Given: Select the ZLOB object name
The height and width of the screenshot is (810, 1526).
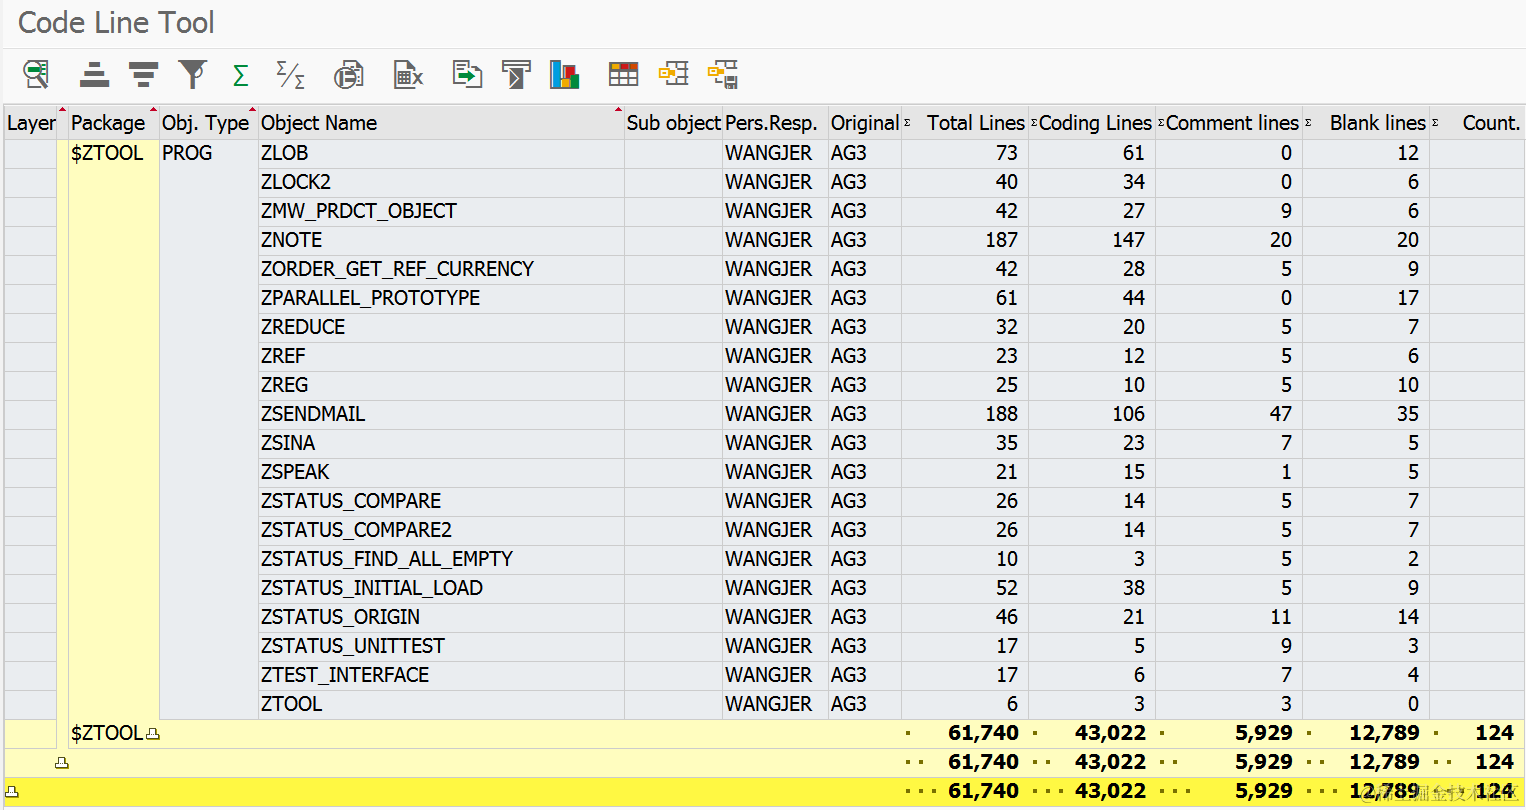Looking at the screenshot, I should pyautogui.click(x=285, y=153).
